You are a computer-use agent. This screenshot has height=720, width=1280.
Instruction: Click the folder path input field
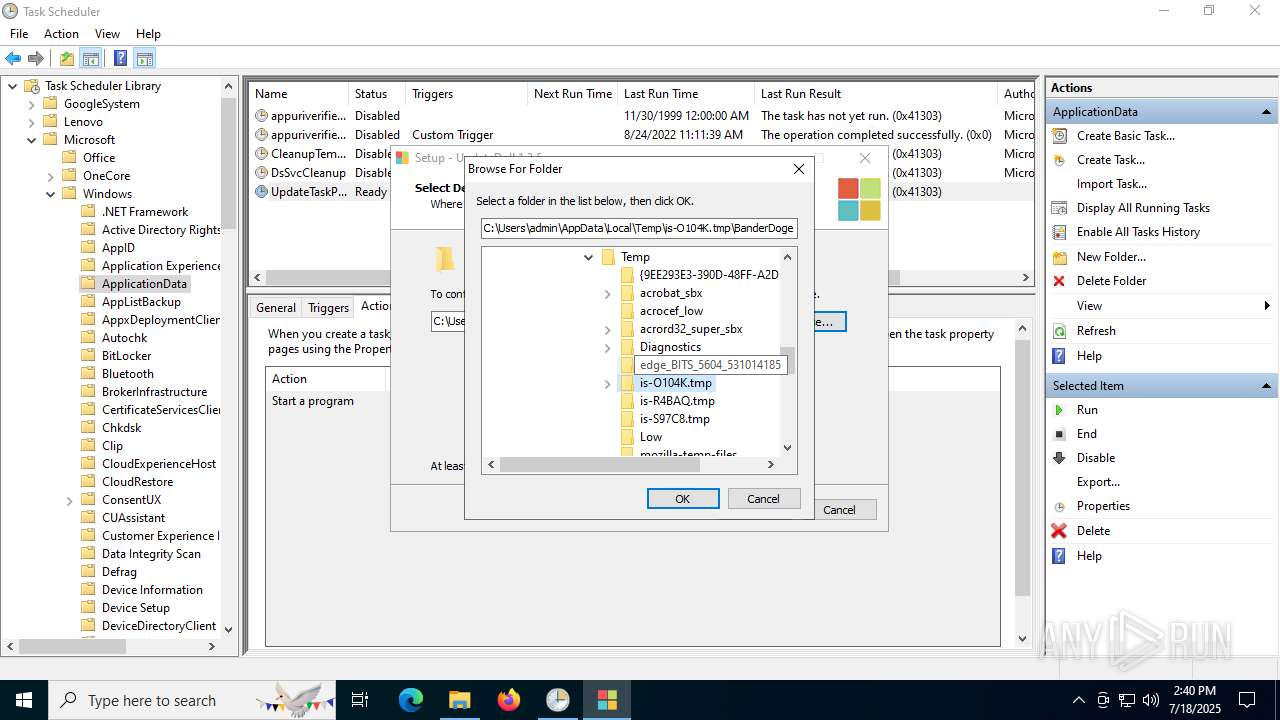point(639,228)
